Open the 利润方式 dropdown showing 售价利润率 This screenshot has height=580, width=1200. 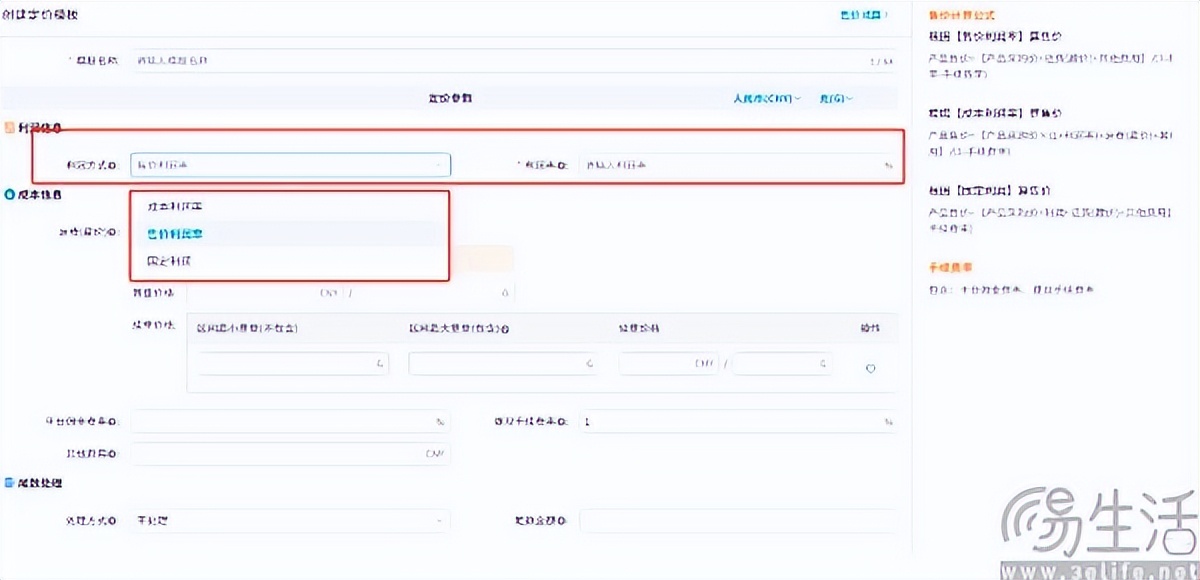[x=290, y=165]
